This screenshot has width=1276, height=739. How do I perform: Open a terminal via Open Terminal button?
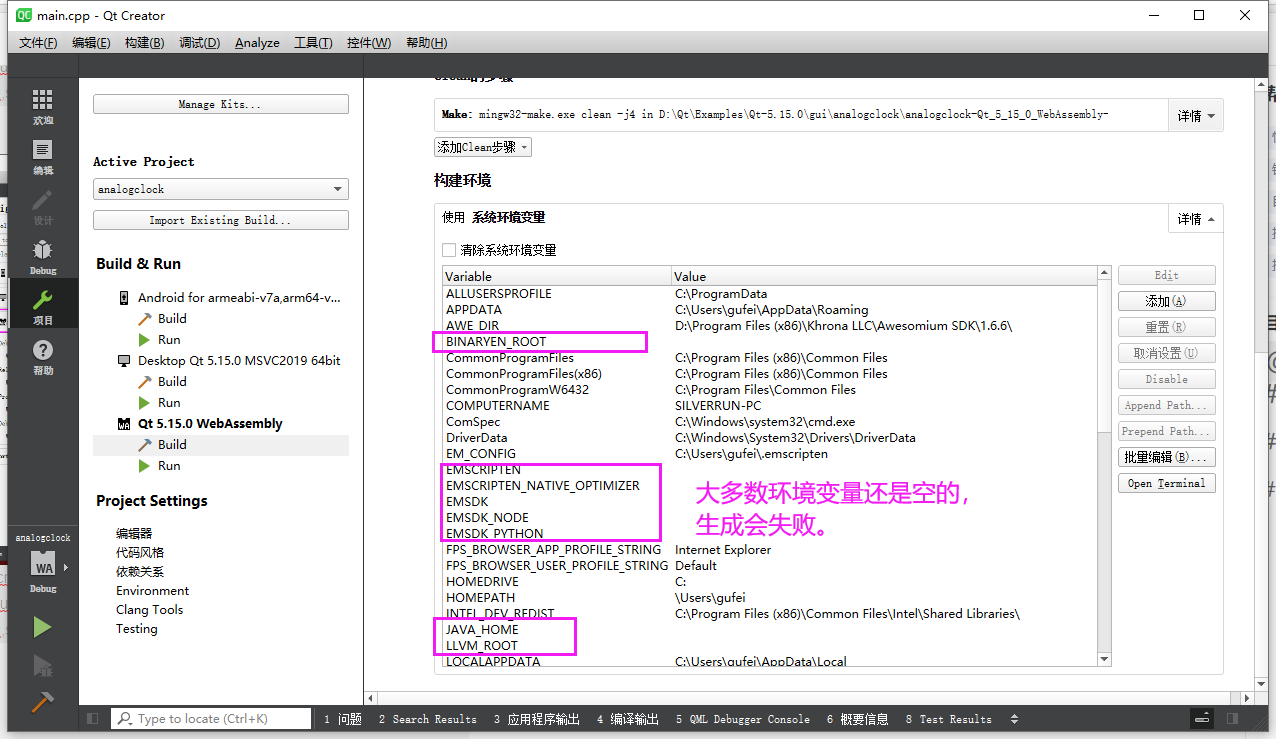click(1166, 483)
